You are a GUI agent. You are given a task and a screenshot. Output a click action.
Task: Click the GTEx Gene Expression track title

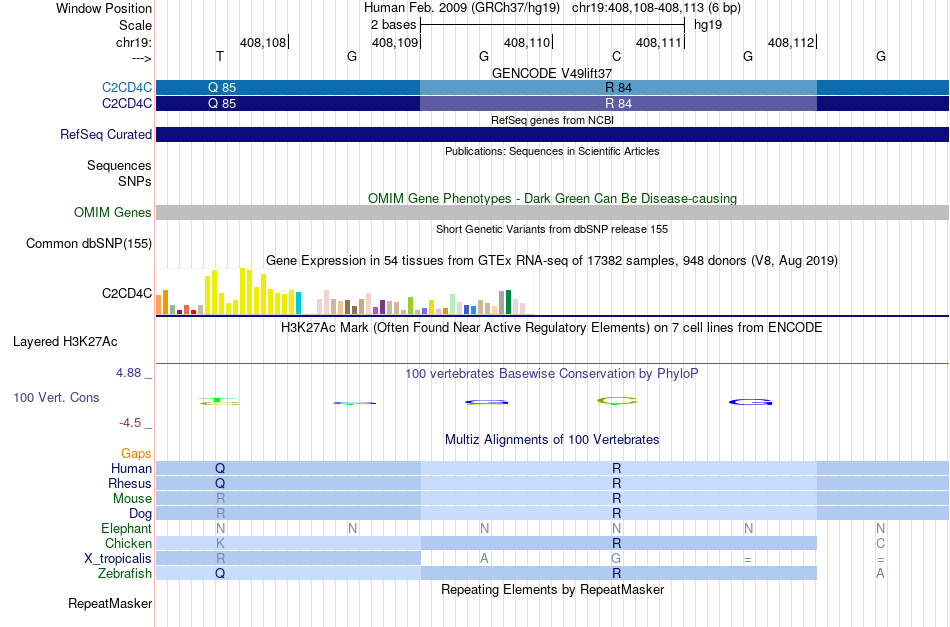[x=552, y=260]
